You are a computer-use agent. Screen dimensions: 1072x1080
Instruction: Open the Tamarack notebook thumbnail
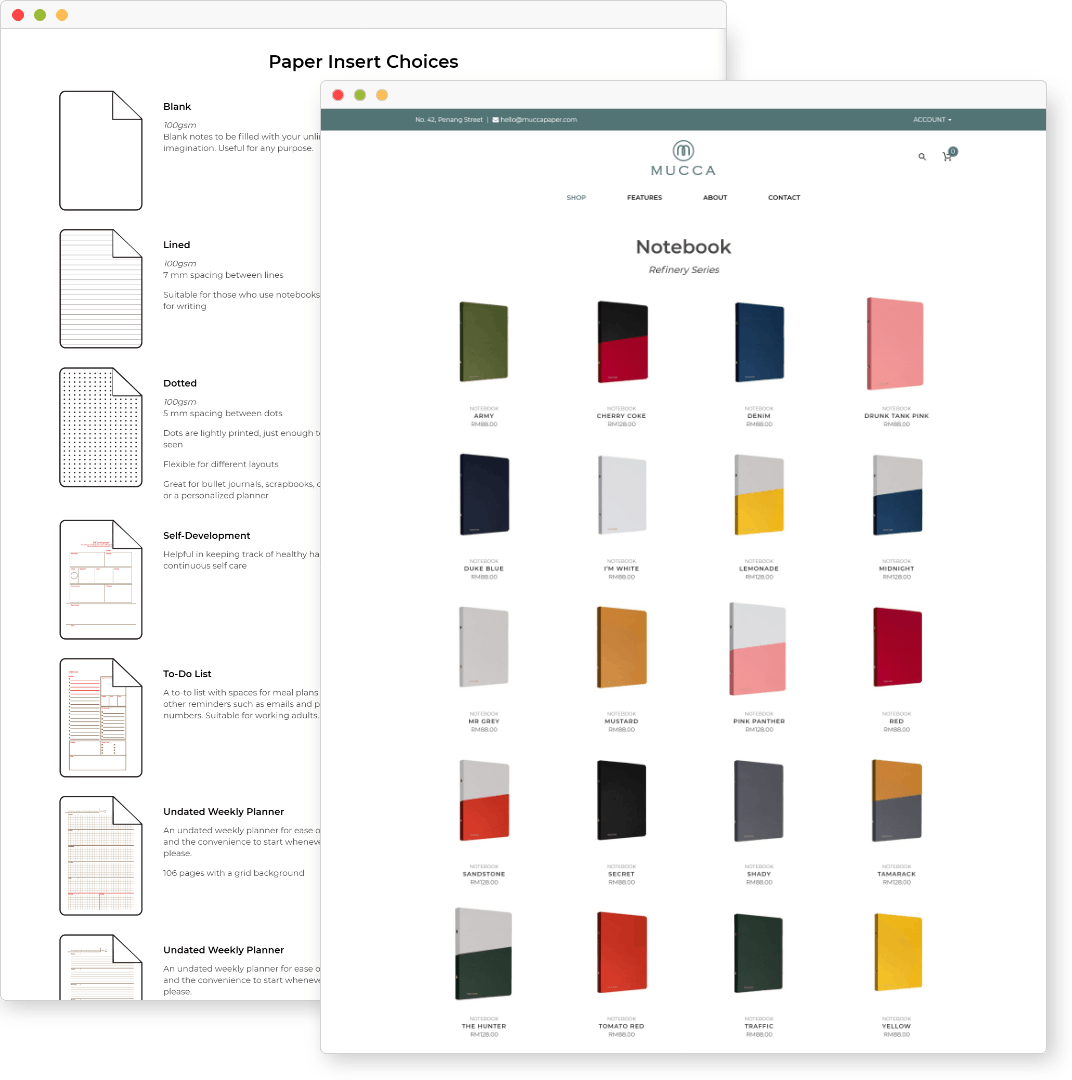pyautogui.click(x=896, y=800)
